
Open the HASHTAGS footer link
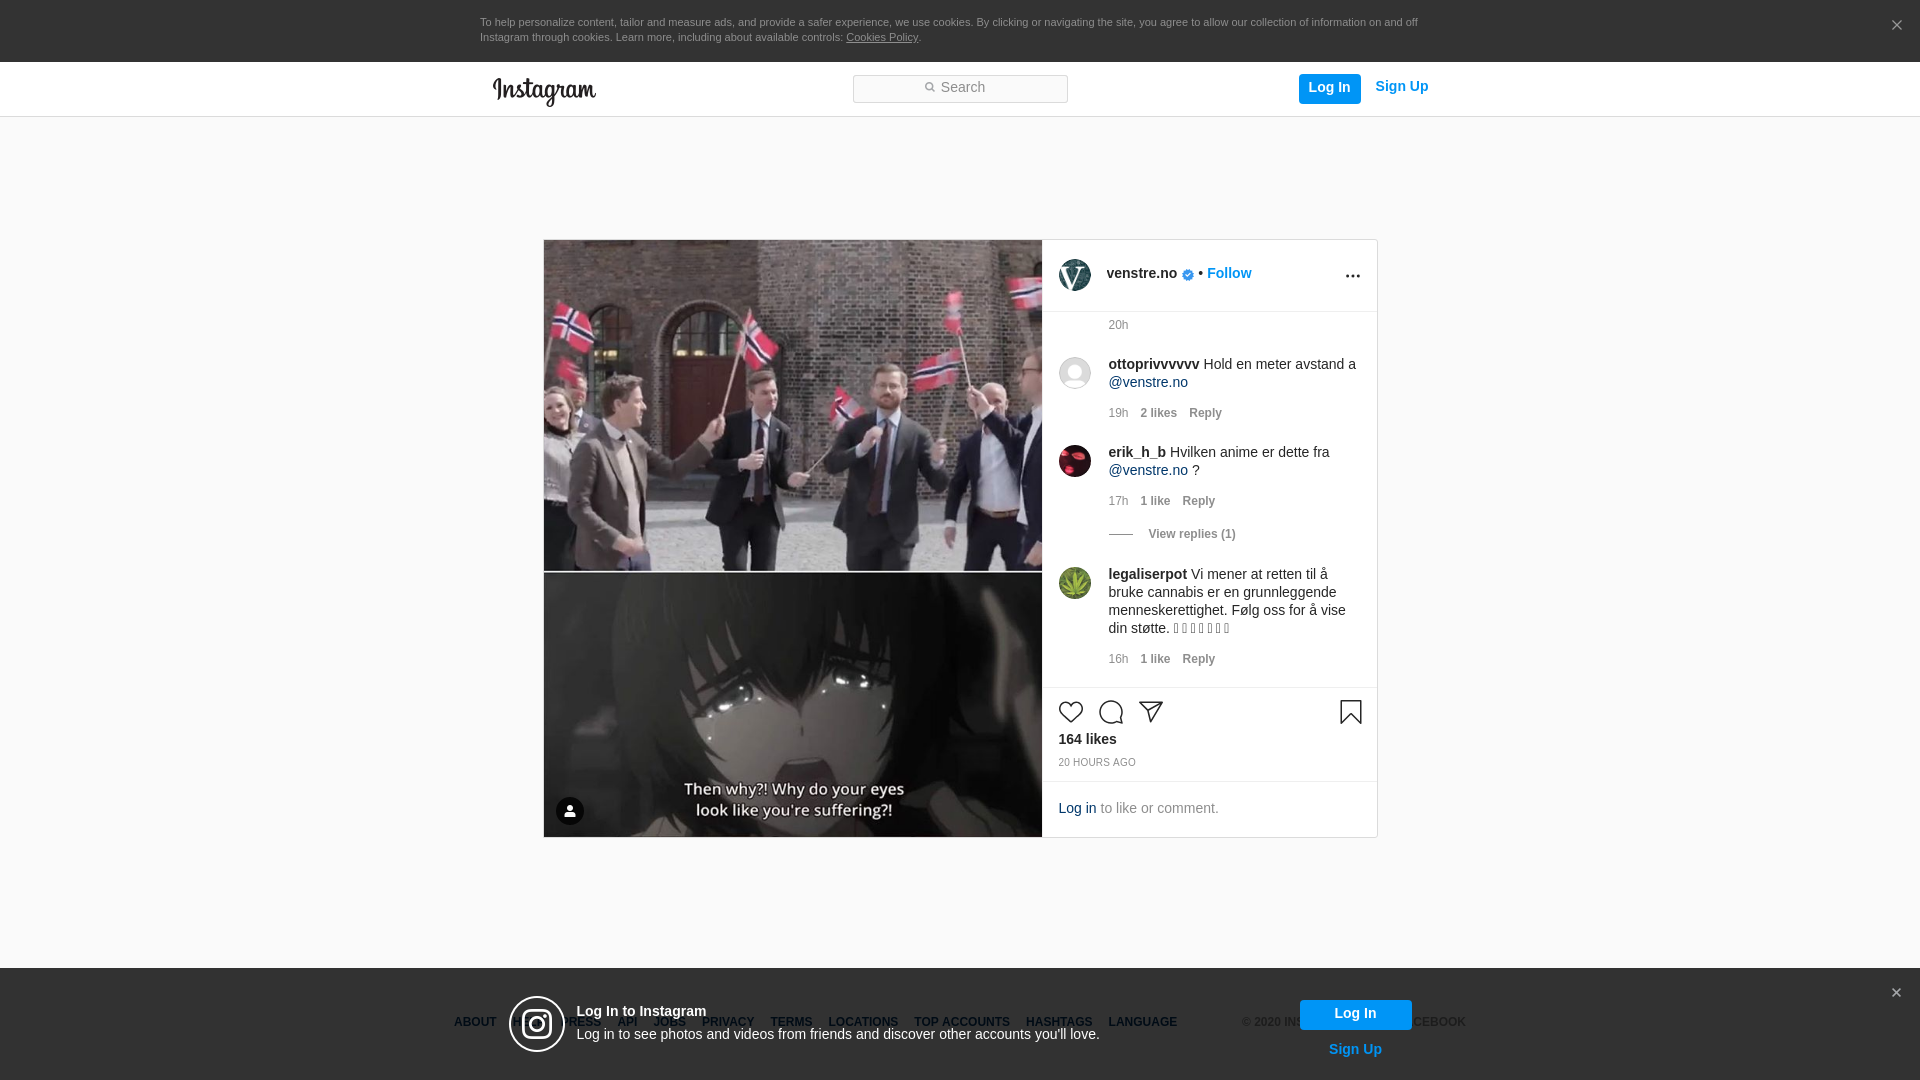pyautogui.click(x=1059, y=1022)
